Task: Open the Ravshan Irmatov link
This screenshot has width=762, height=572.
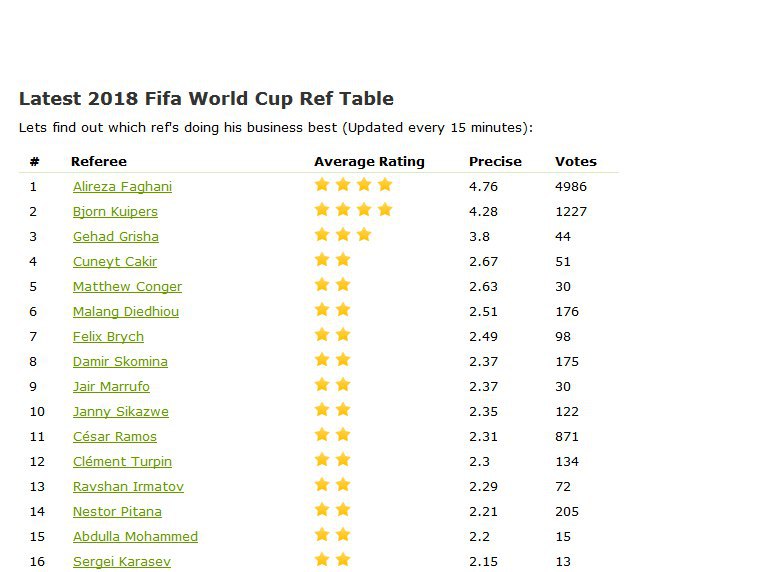Action: coord(128,487)
